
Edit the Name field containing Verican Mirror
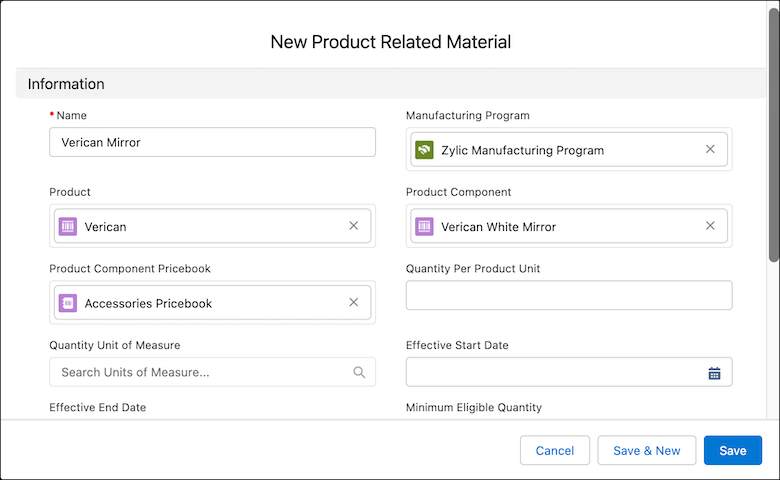pos(212,142)
